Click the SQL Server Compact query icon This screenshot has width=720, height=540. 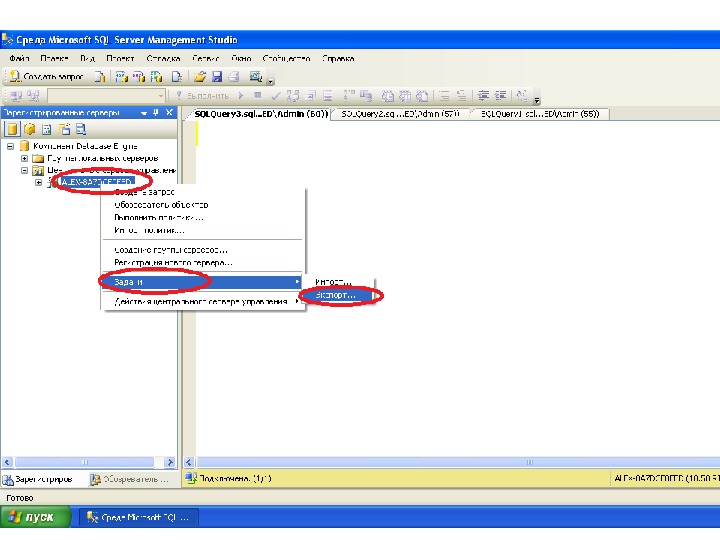(x=177, y=77)
